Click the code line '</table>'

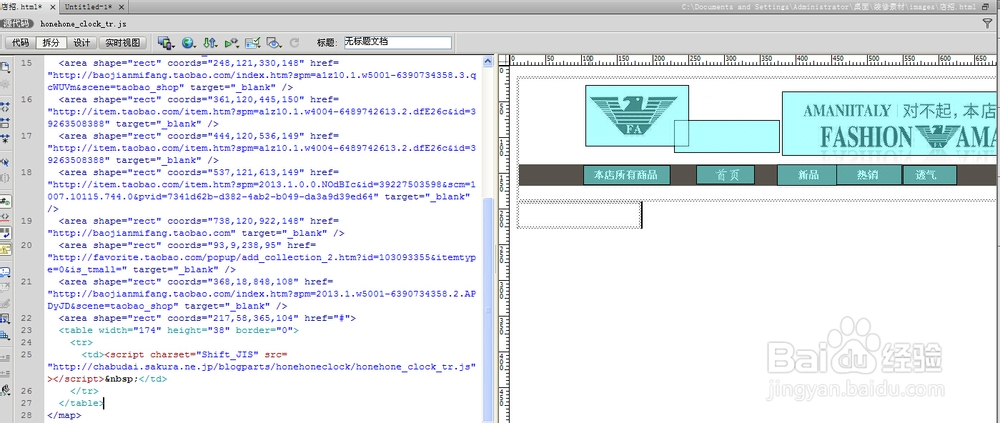tap(79, 403)
